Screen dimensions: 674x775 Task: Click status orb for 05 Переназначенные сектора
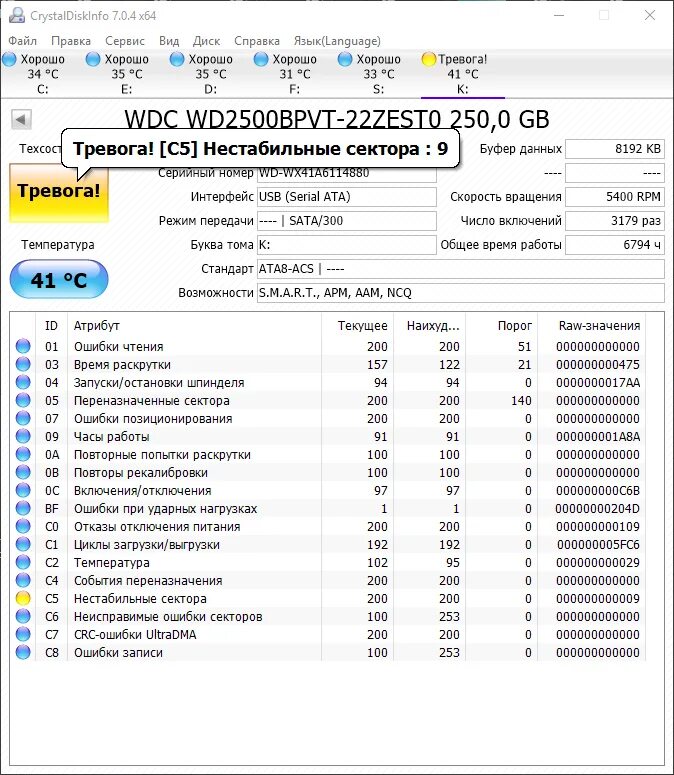[x=23, y=400]
